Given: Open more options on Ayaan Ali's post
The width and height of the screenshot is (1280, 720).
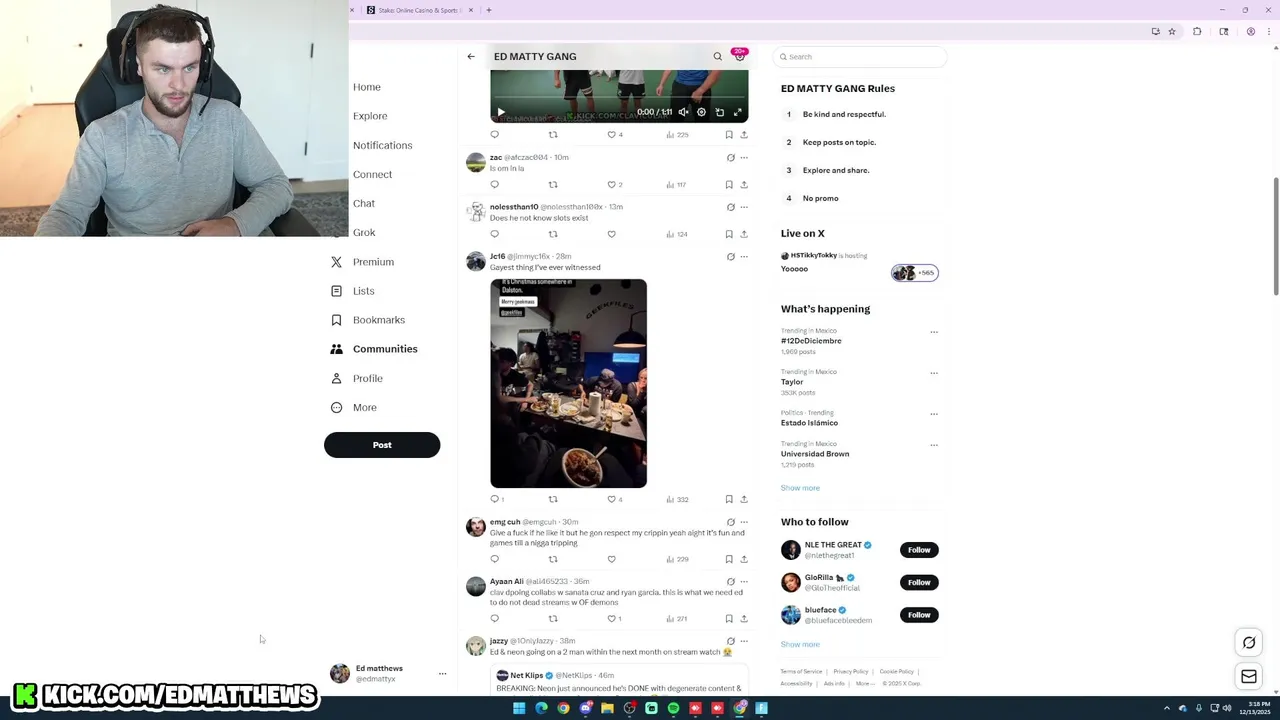Looking at the screenshot, I should [744, 581].
